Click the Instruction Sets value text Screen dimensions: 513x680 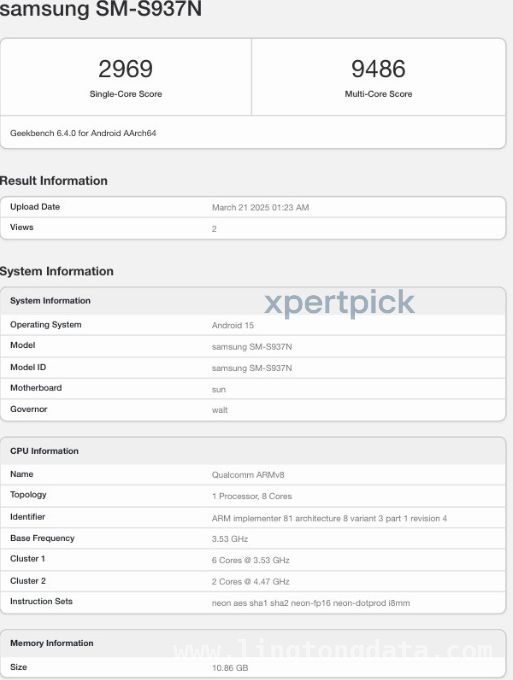pos(311,603)
